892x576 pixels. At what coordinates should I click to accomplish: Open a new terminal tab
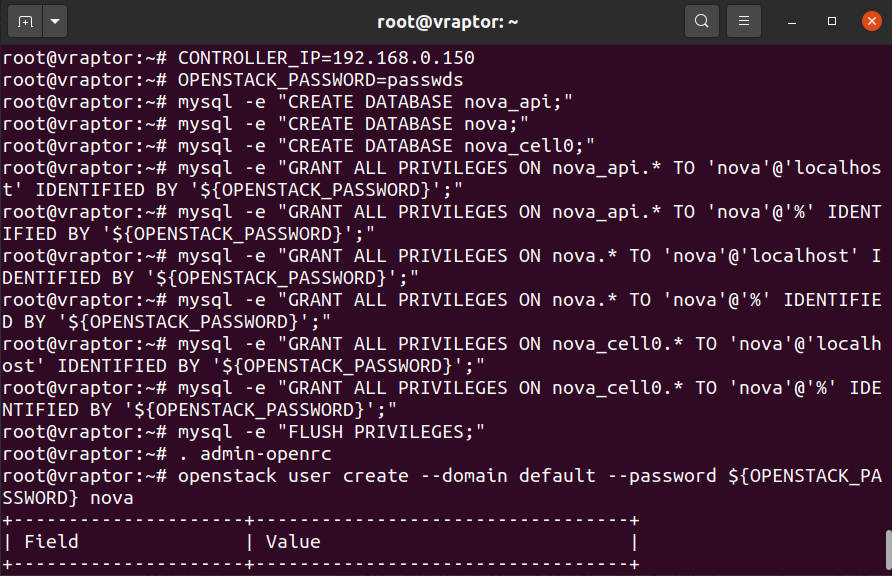click(25, 21)
